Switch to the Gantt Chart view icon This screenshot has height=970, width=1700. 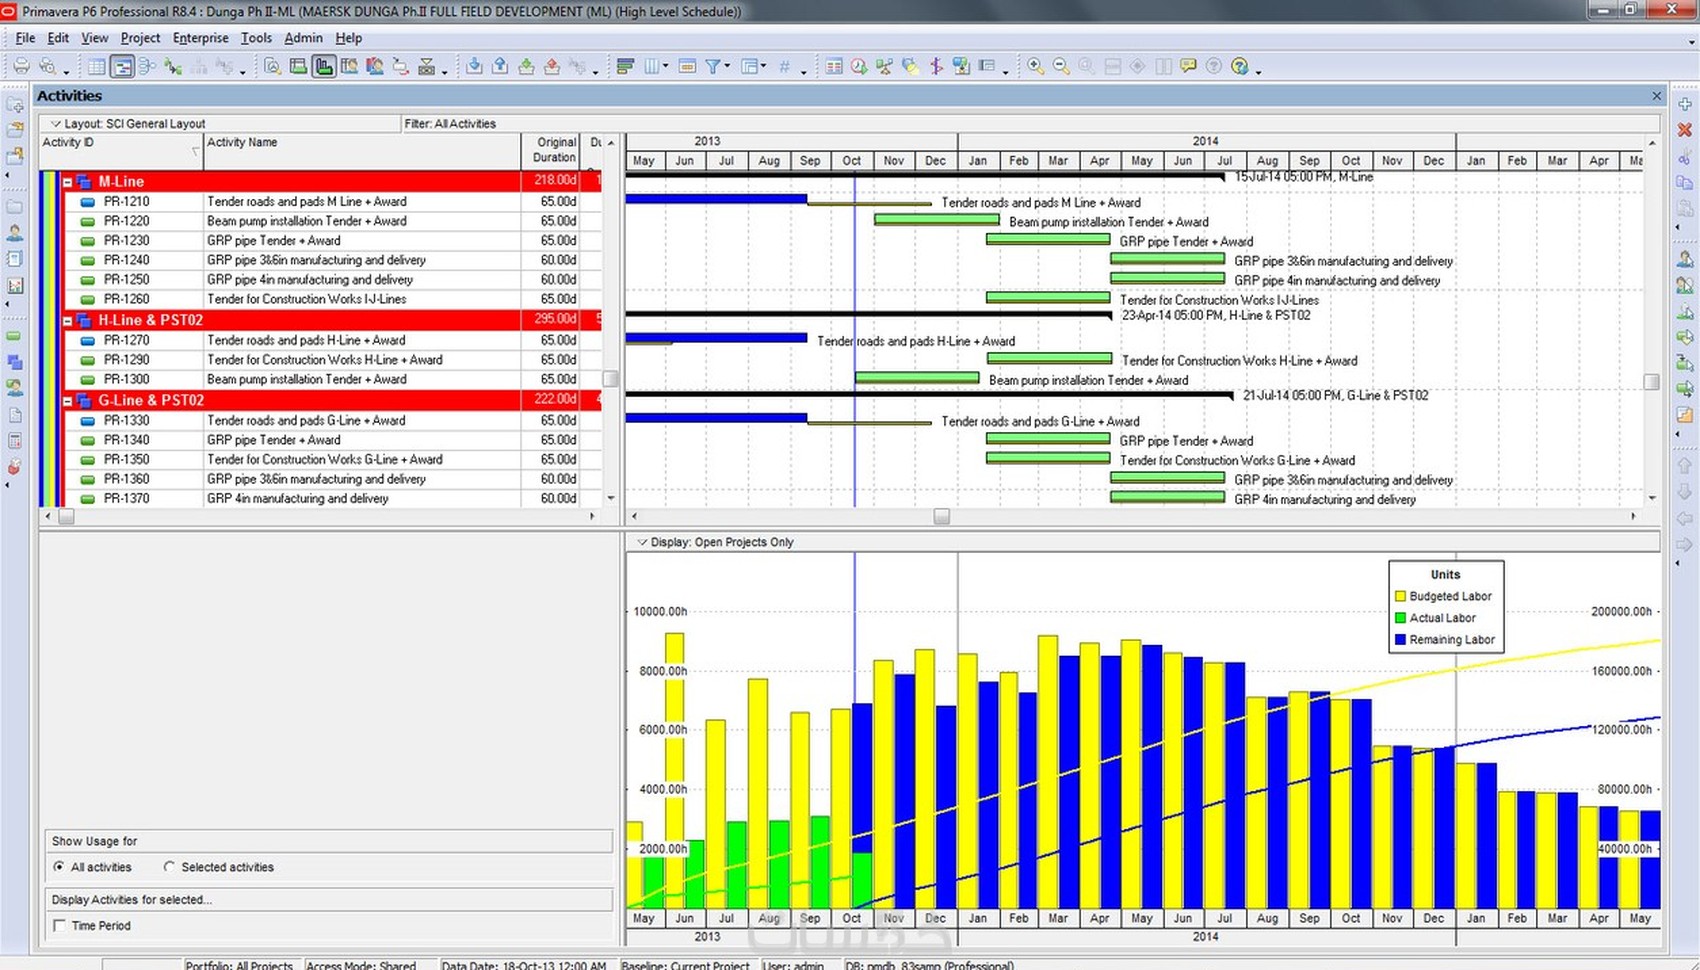(x=122, y=66)
